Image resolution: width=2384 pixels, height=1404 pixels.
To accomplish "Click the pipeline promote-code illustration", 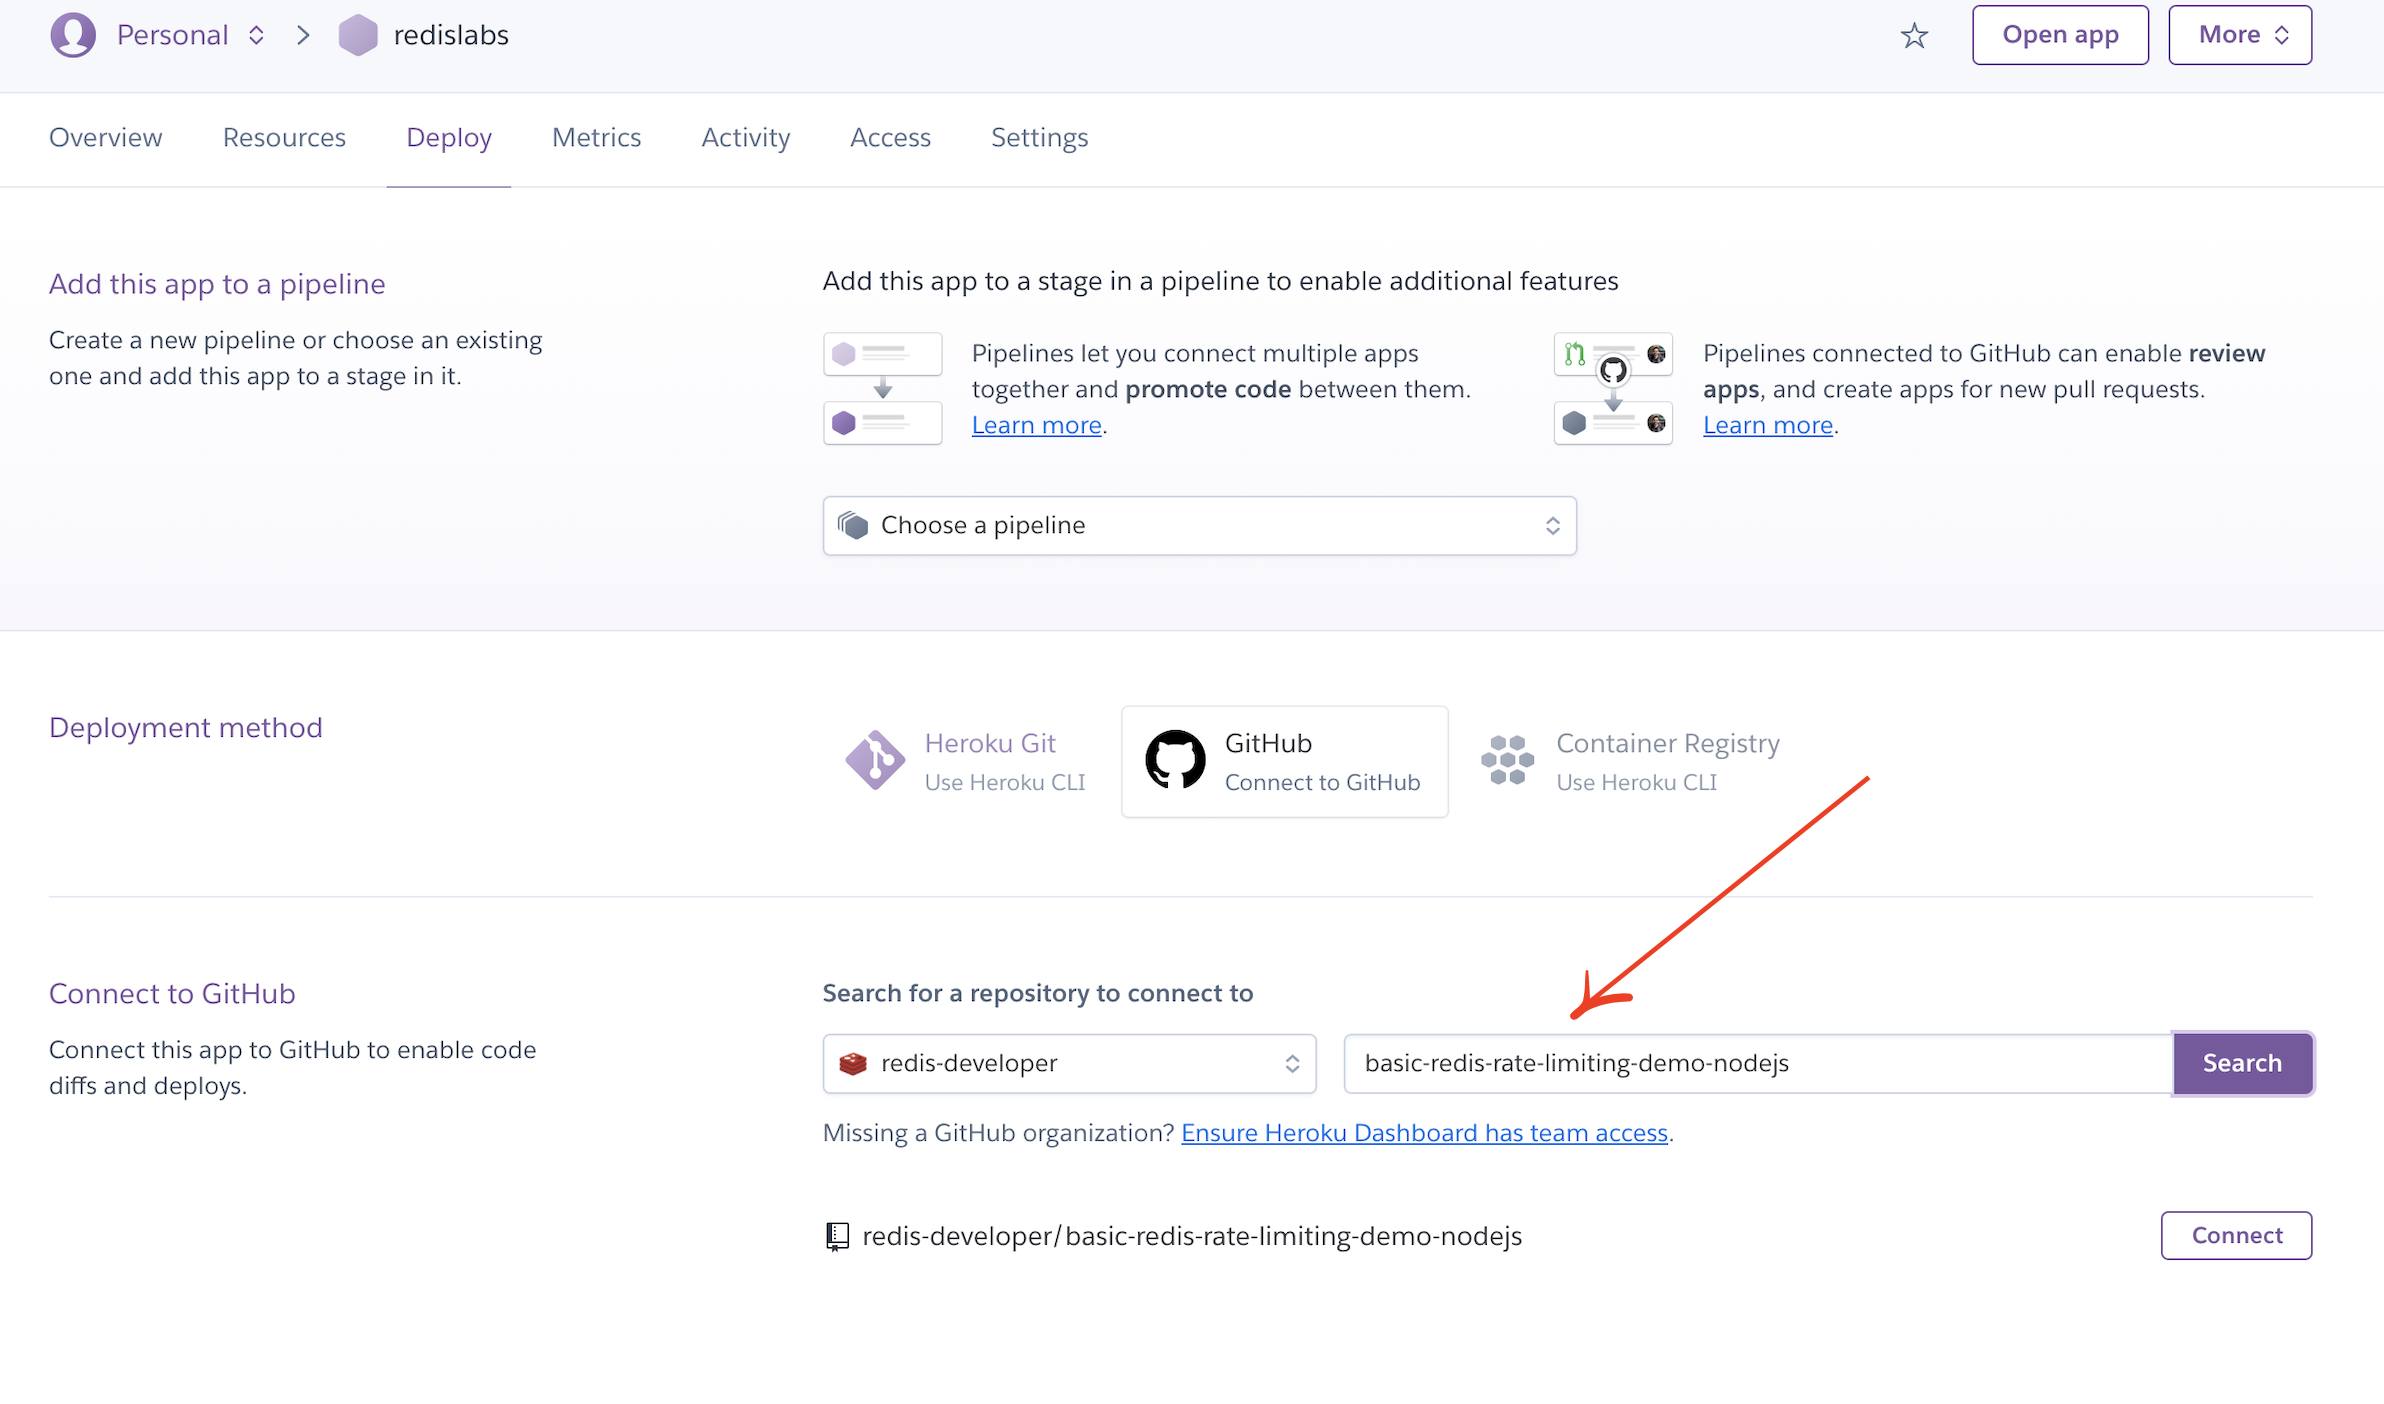I will pos(882,388).
